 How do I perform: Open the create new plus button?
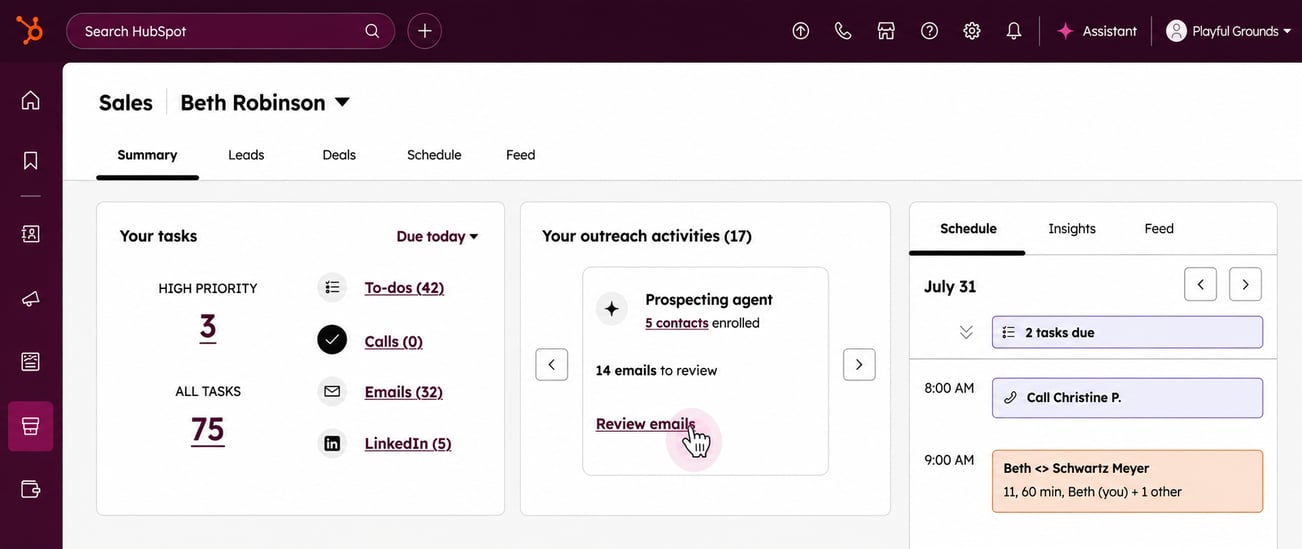click(x=424, y=31)
